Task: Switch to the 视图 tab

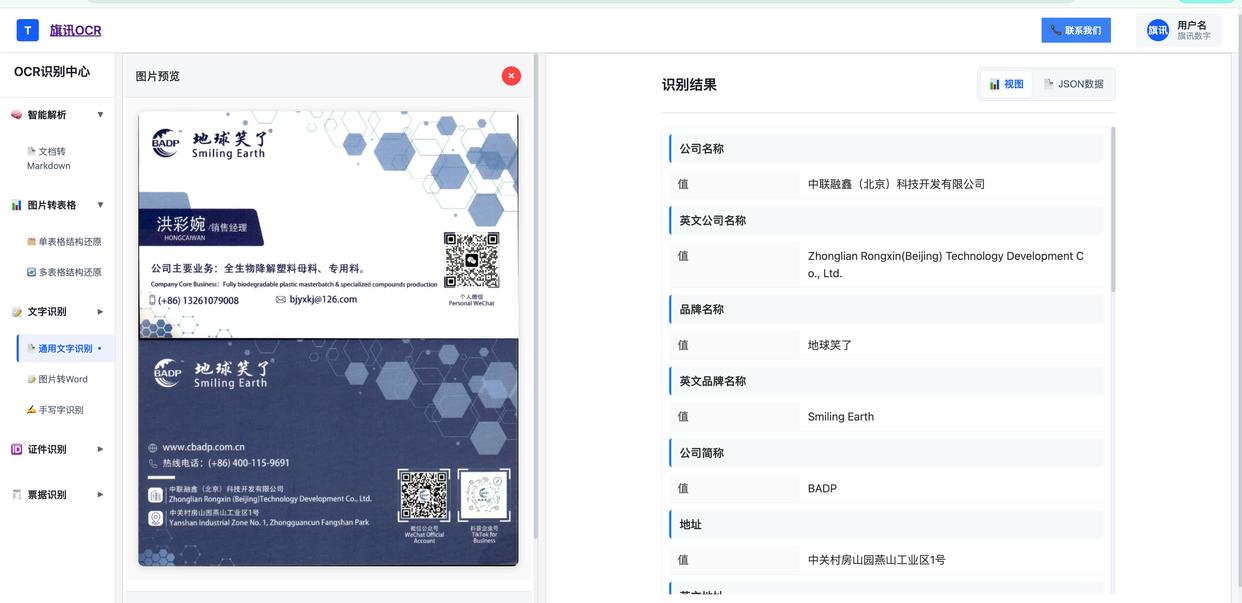Action: coord(1007,84)
